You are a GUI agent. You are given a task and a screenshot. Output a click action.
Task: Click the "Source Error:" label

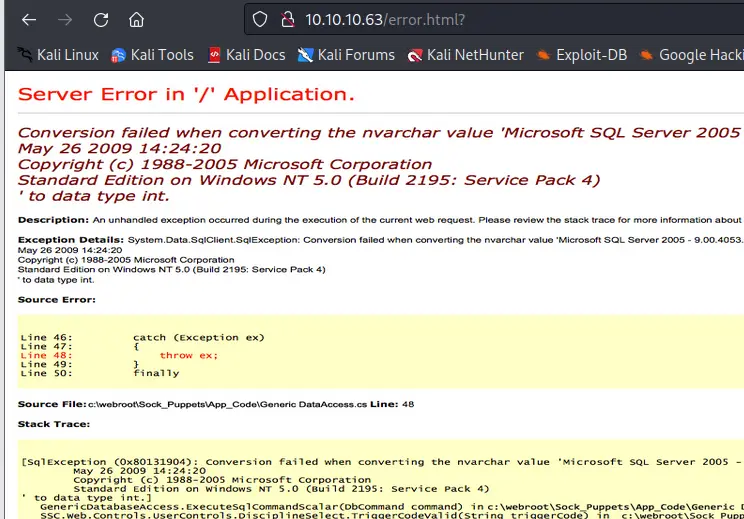(56, 300)
